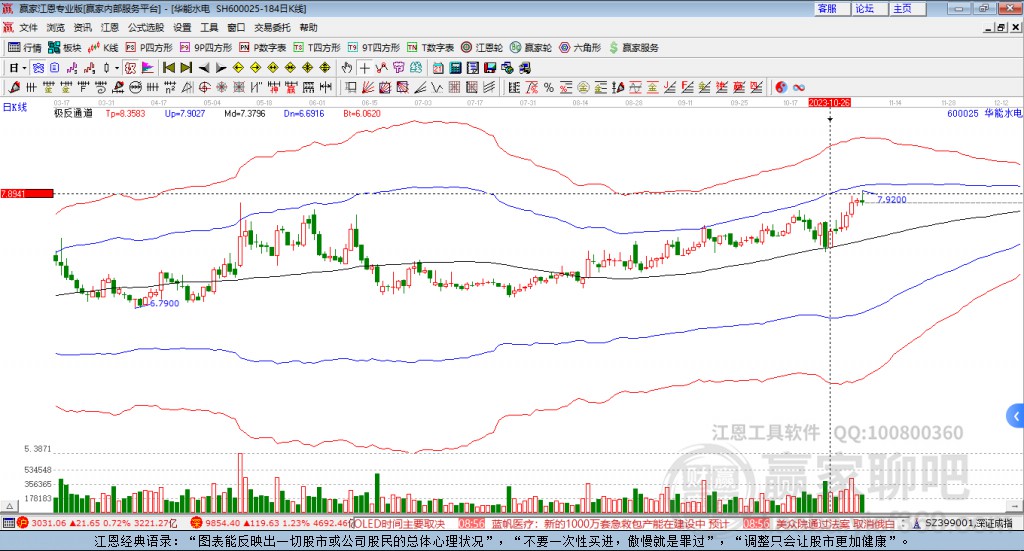Toggle the 极 channel indicator icon

point(131,68)
